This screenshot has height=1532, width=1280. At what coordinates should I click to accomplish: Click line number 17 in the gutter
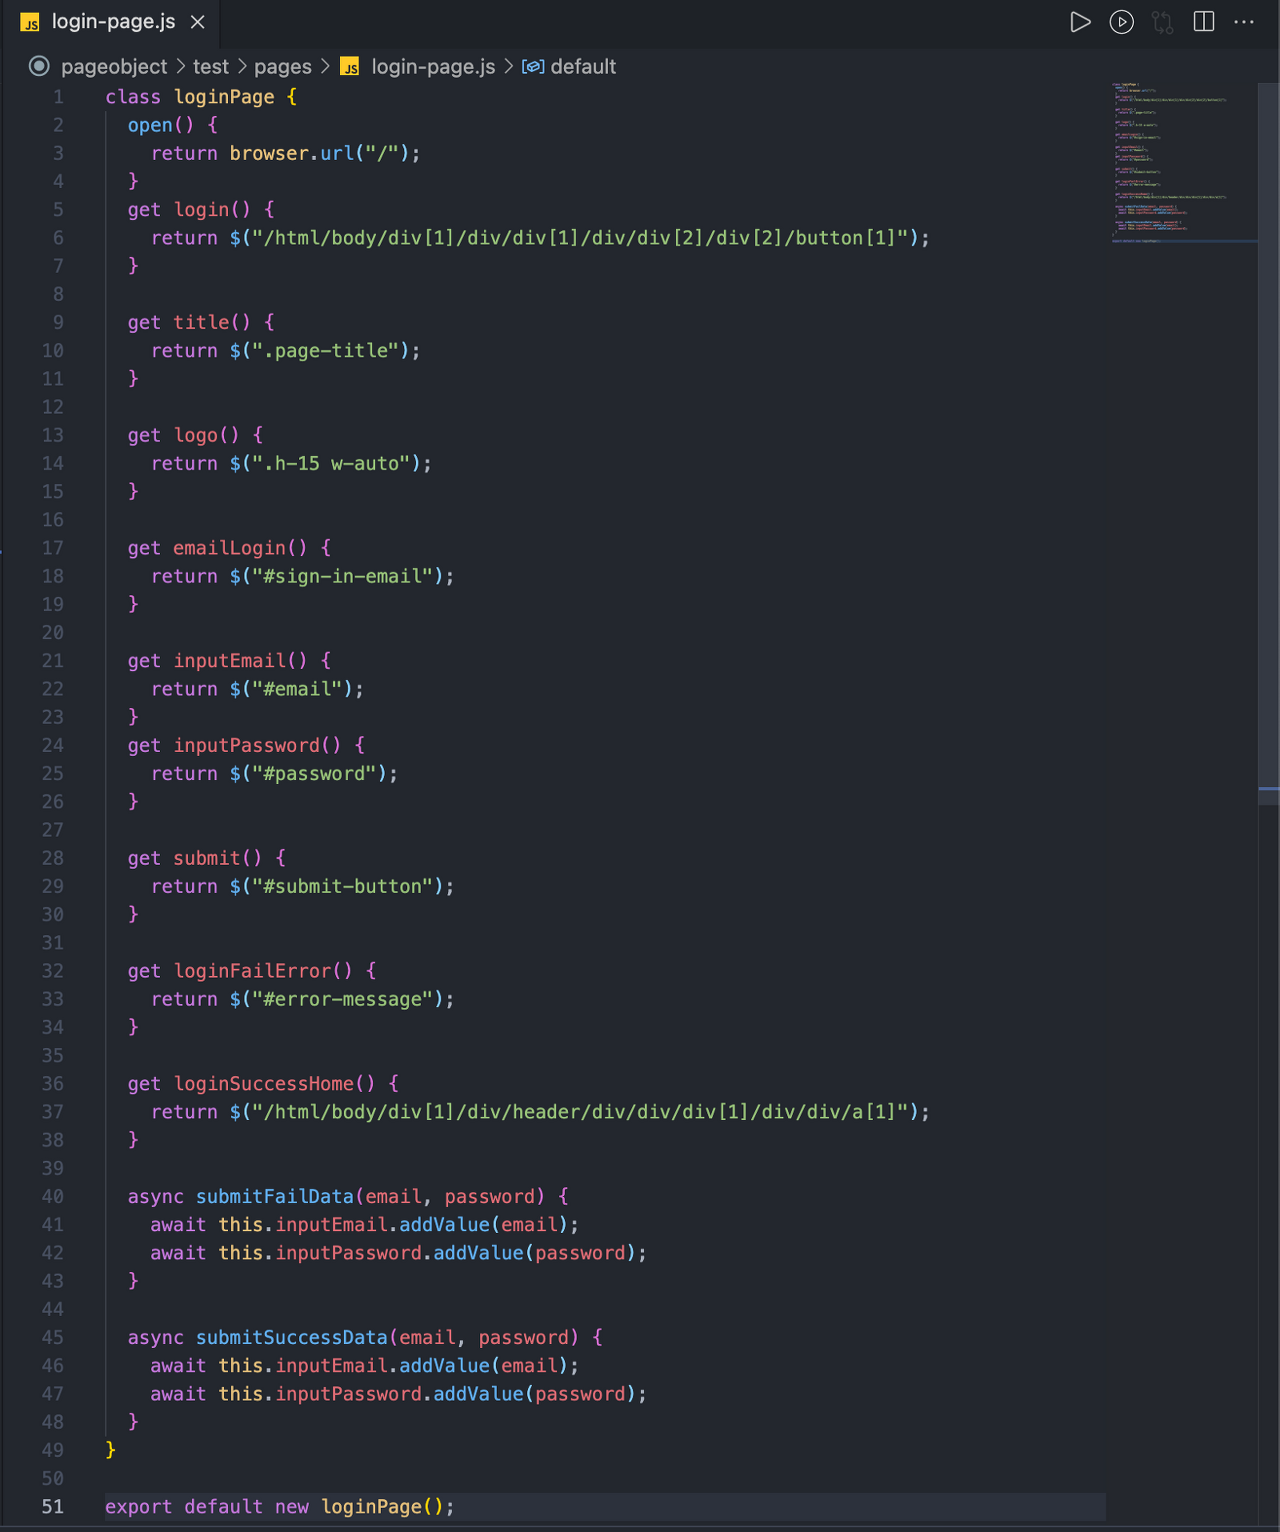(x=52, y=548)
